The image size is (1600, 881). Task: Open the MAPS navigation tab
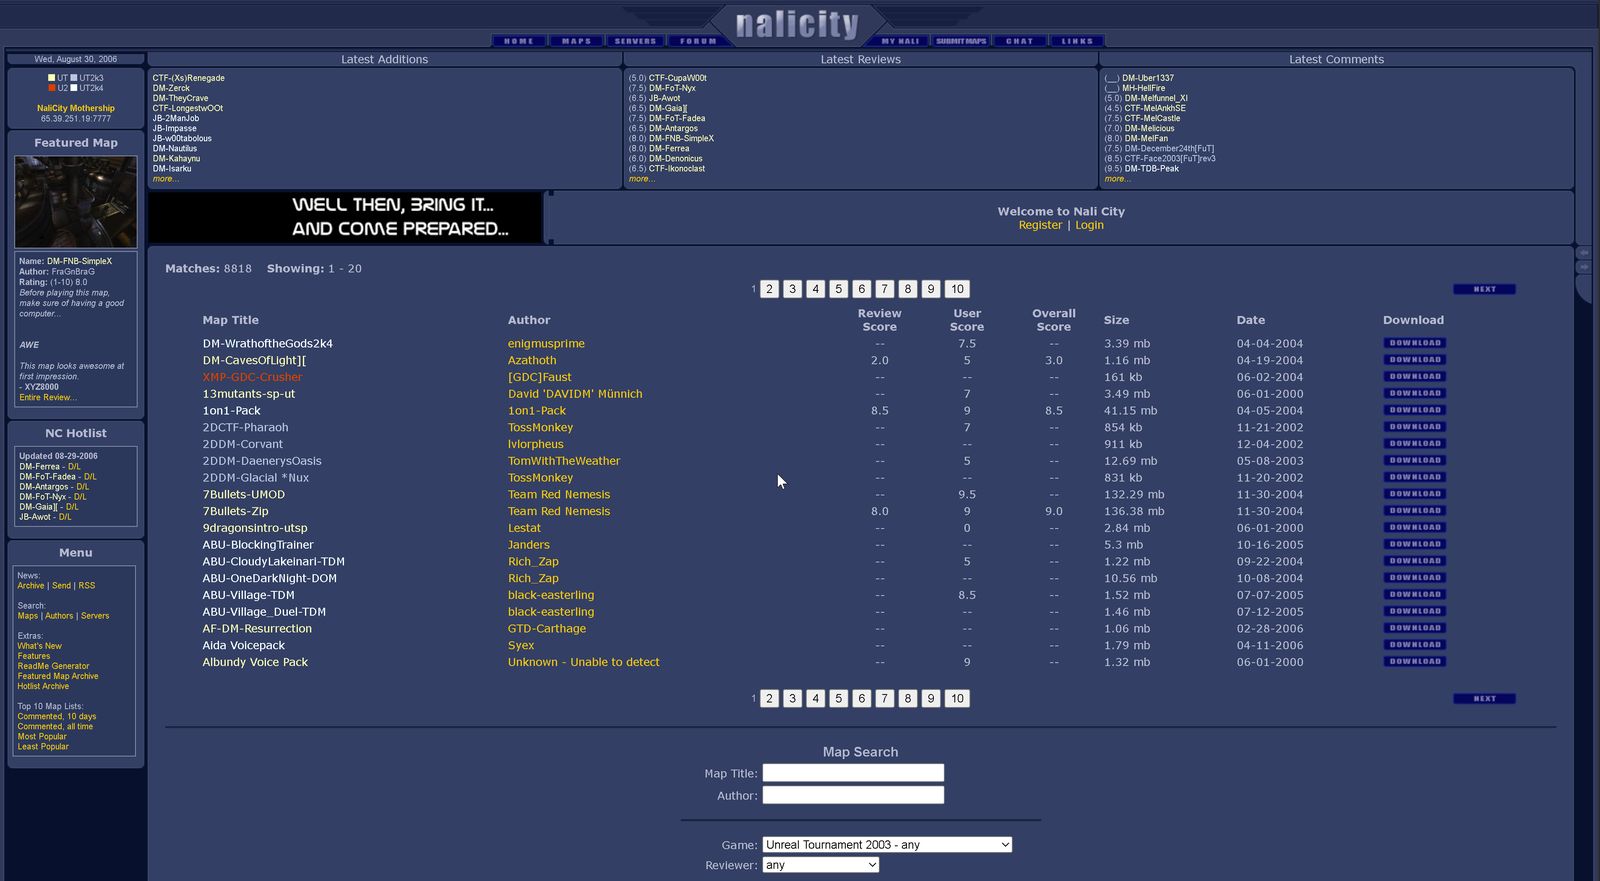point(576,41)
